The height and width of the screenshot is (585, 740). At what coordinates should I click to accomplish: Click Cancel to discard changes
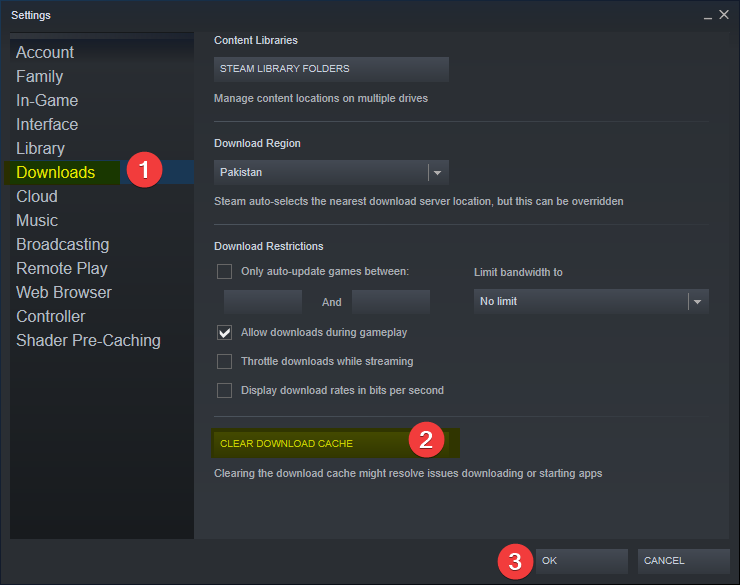click(x=683, y=561)
